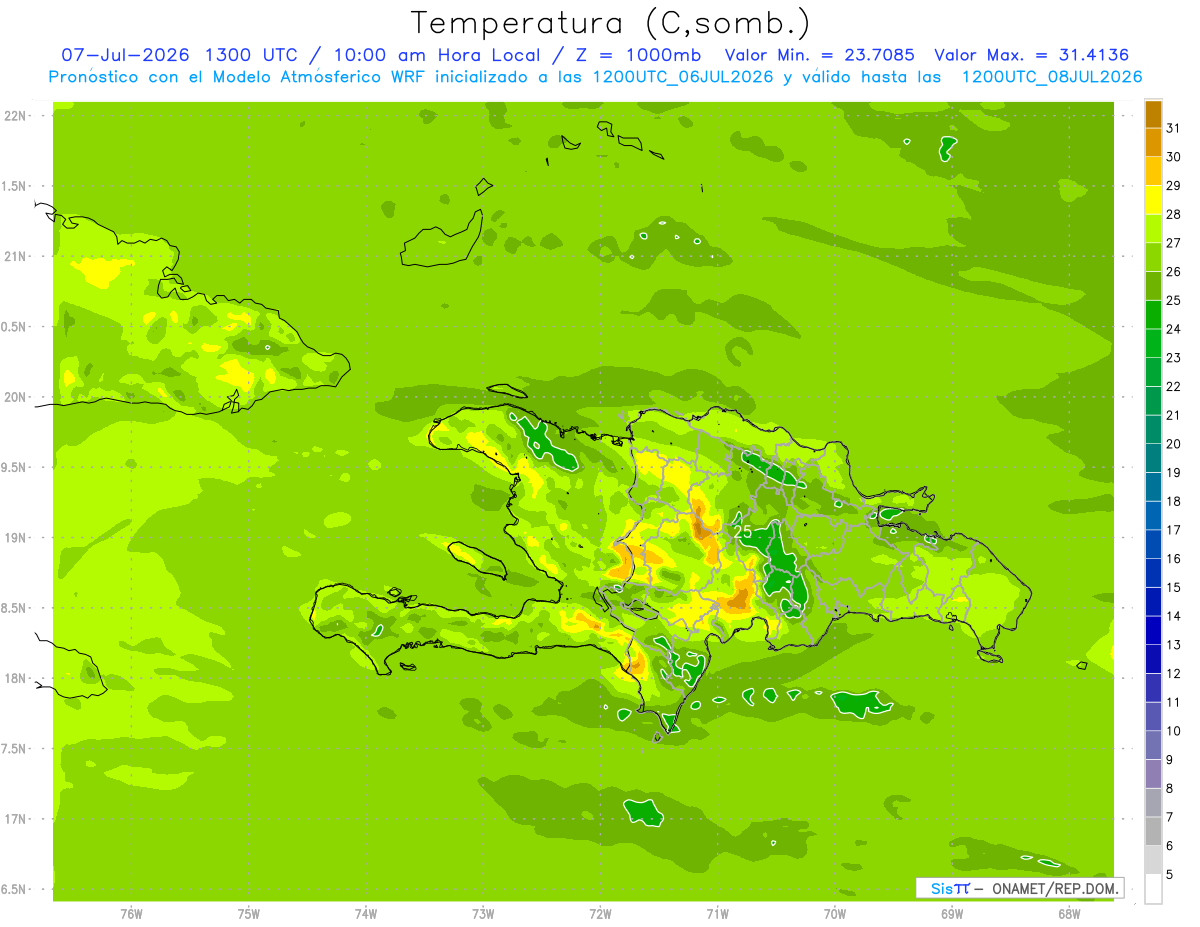The image size is (1200, 927).
Task: Click the "20N" latitude label
Action: [x=16, y=397]
